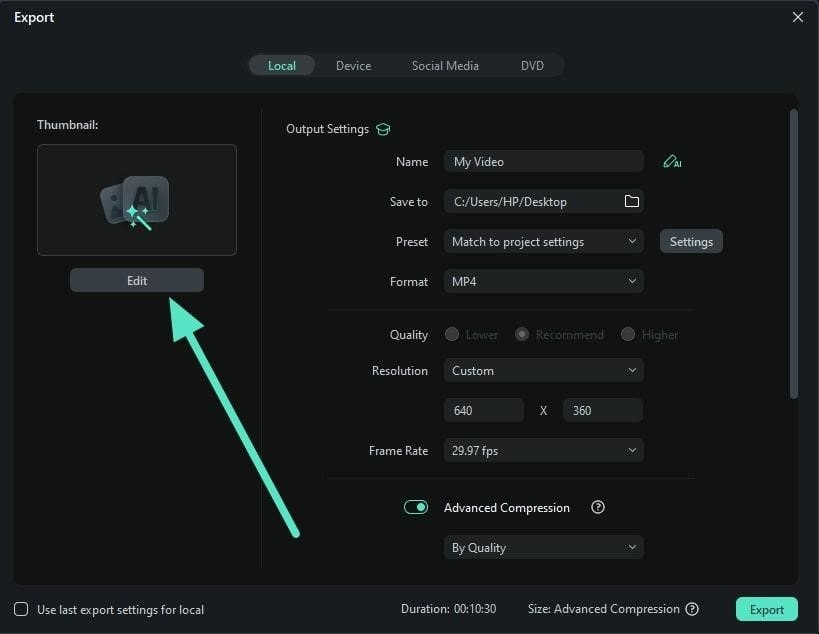Click the green Export button
819x634 pixels.
766,609
